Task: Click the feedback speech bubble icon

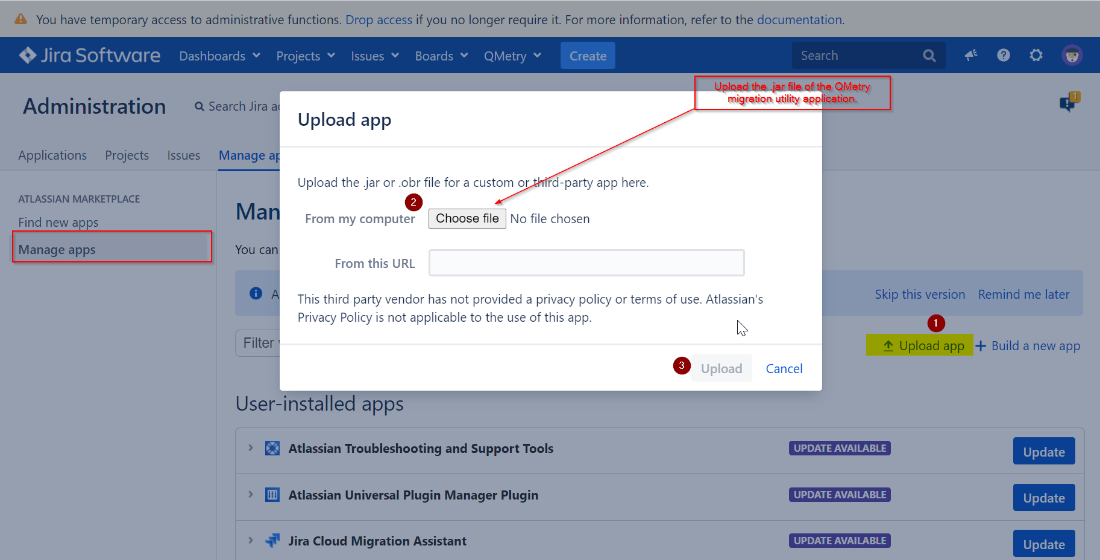Action: point(1069,103)
